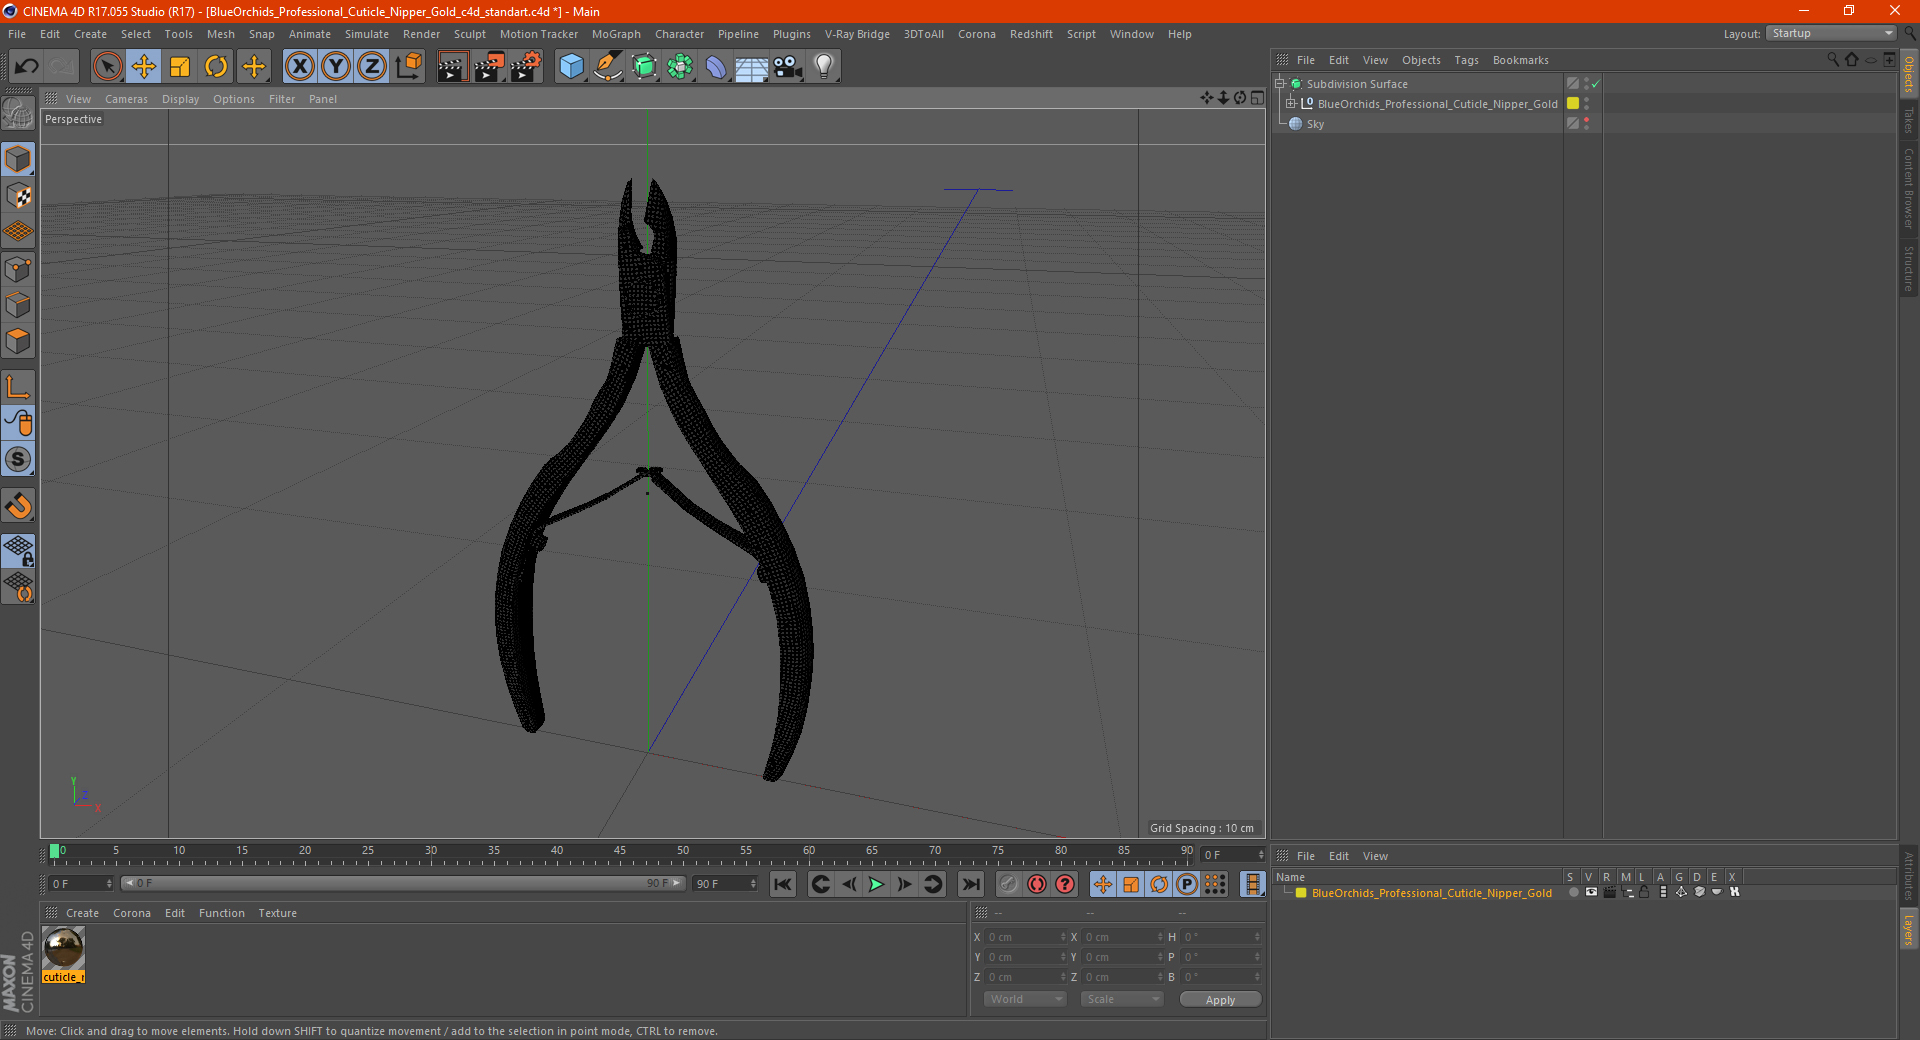Open the Mesh menu
The width and height of the screenshot is (1920, 1040).
(x=220, y=34)
